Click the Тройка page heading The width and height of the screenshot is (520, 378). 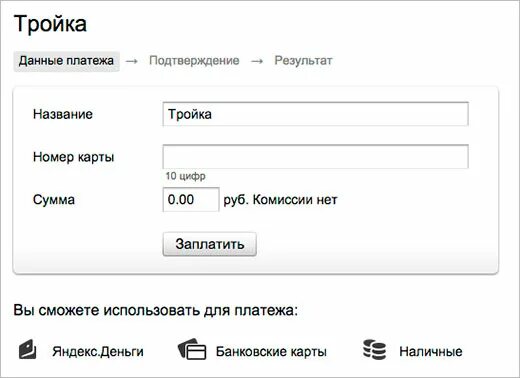click(50, 24)
